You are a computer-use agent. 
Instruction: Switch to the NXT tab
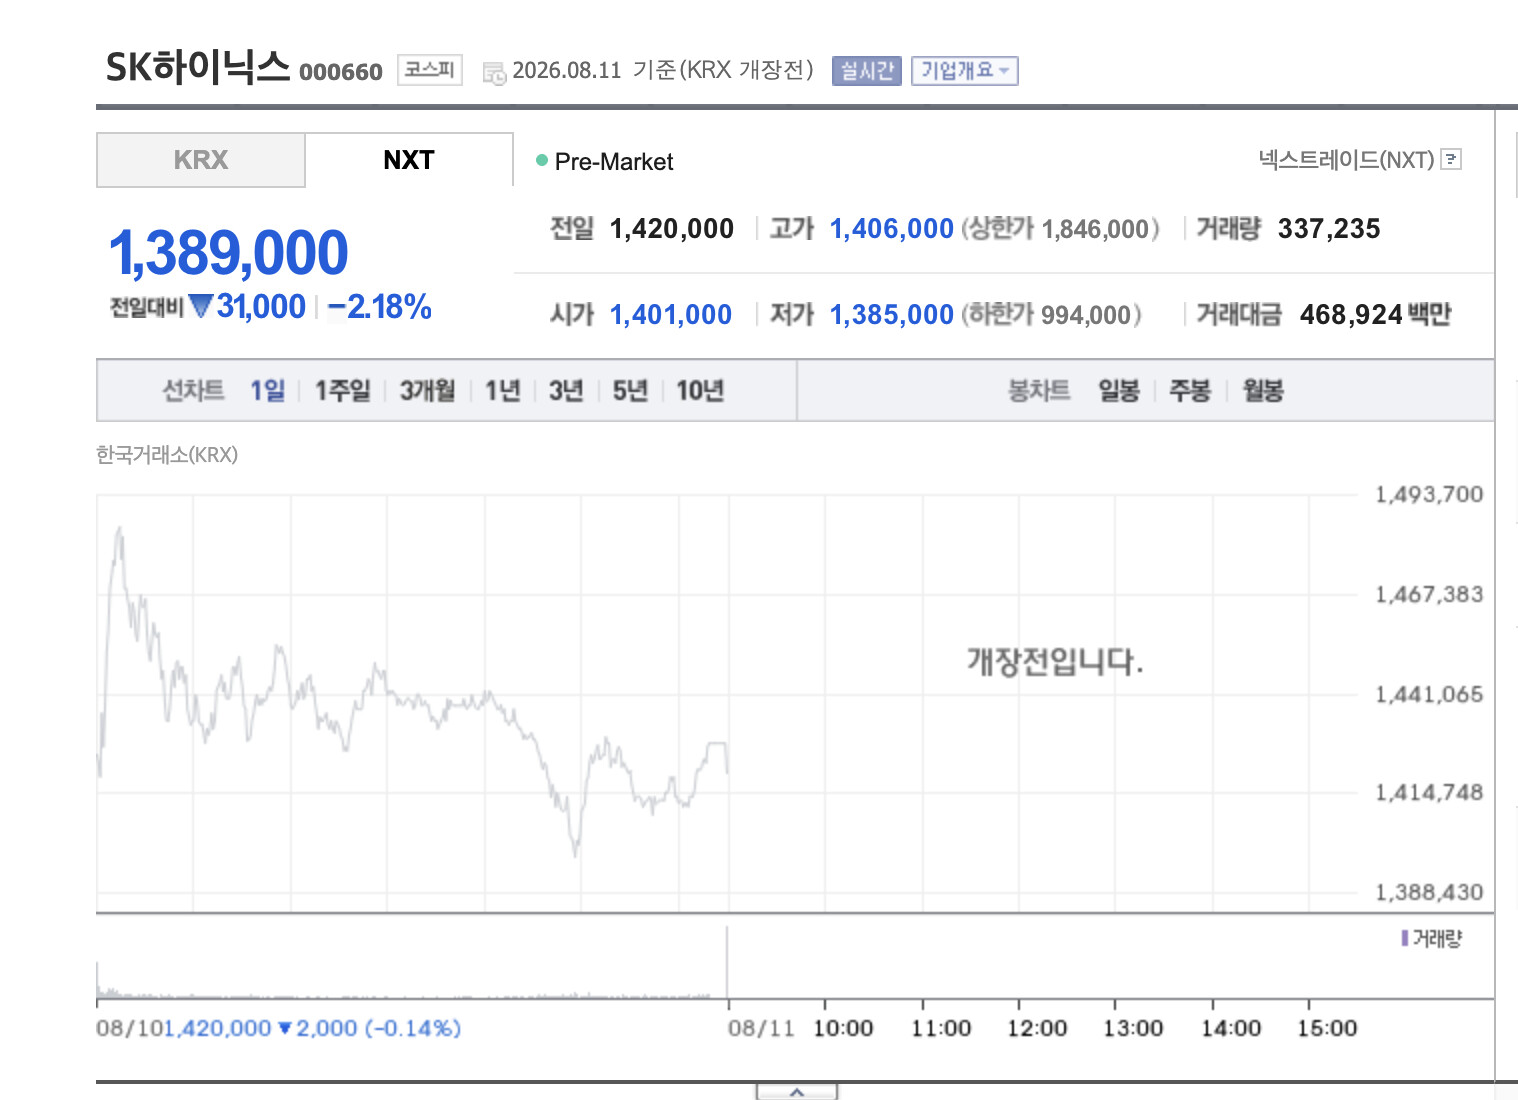tap(409, 160)
